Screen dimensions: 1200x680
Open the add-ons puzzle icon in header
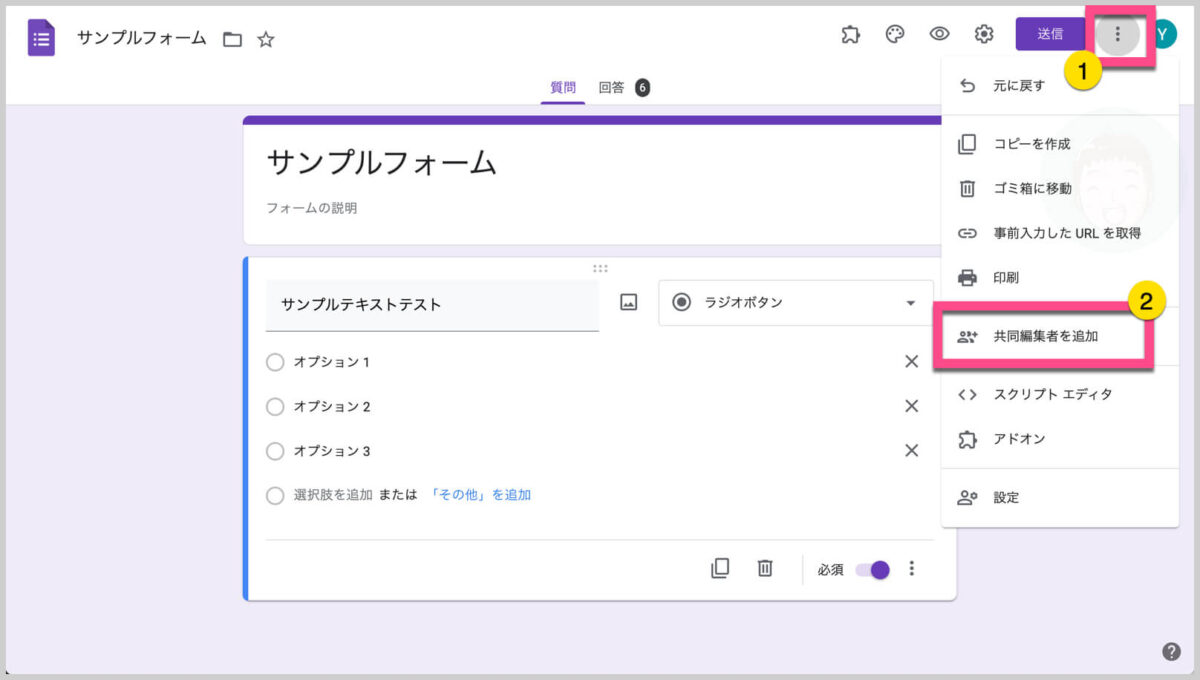(850, 34)
